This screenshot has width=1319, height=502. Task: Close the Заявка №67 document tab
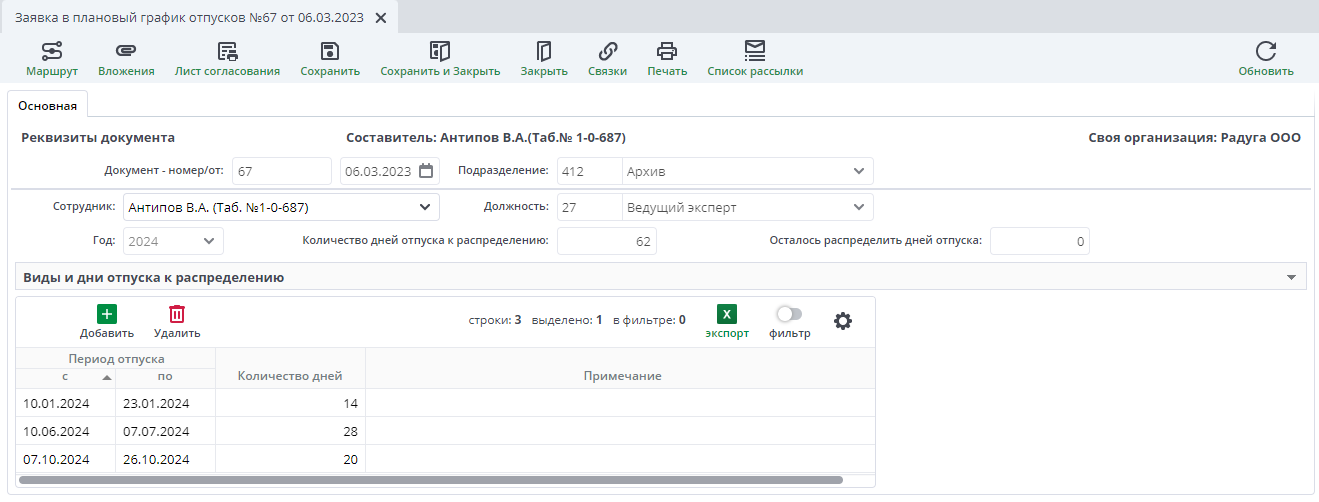[380, 18]
